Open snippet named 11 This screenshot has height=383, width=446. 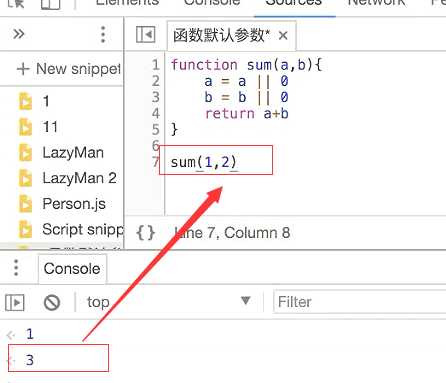38,127
